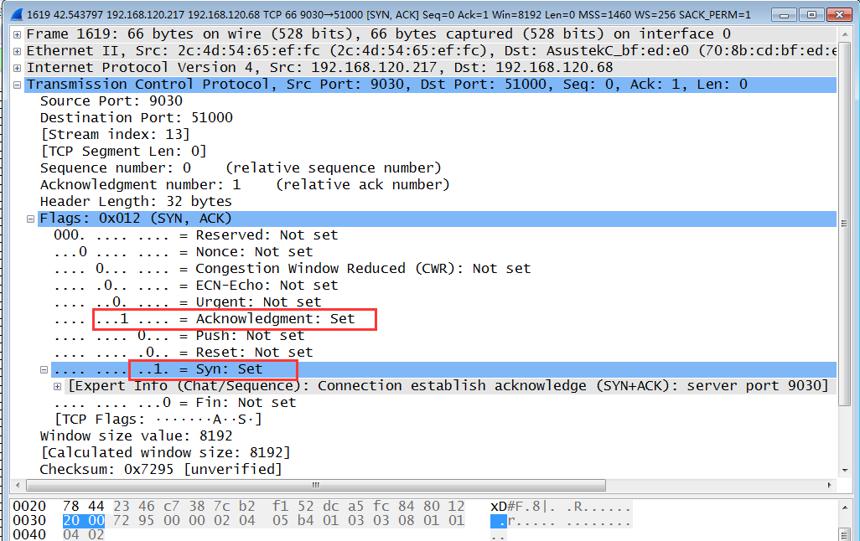Click the Wireshark shark fin title icon
The width and height of the screenshot is (860, 541).
(17, 14)
